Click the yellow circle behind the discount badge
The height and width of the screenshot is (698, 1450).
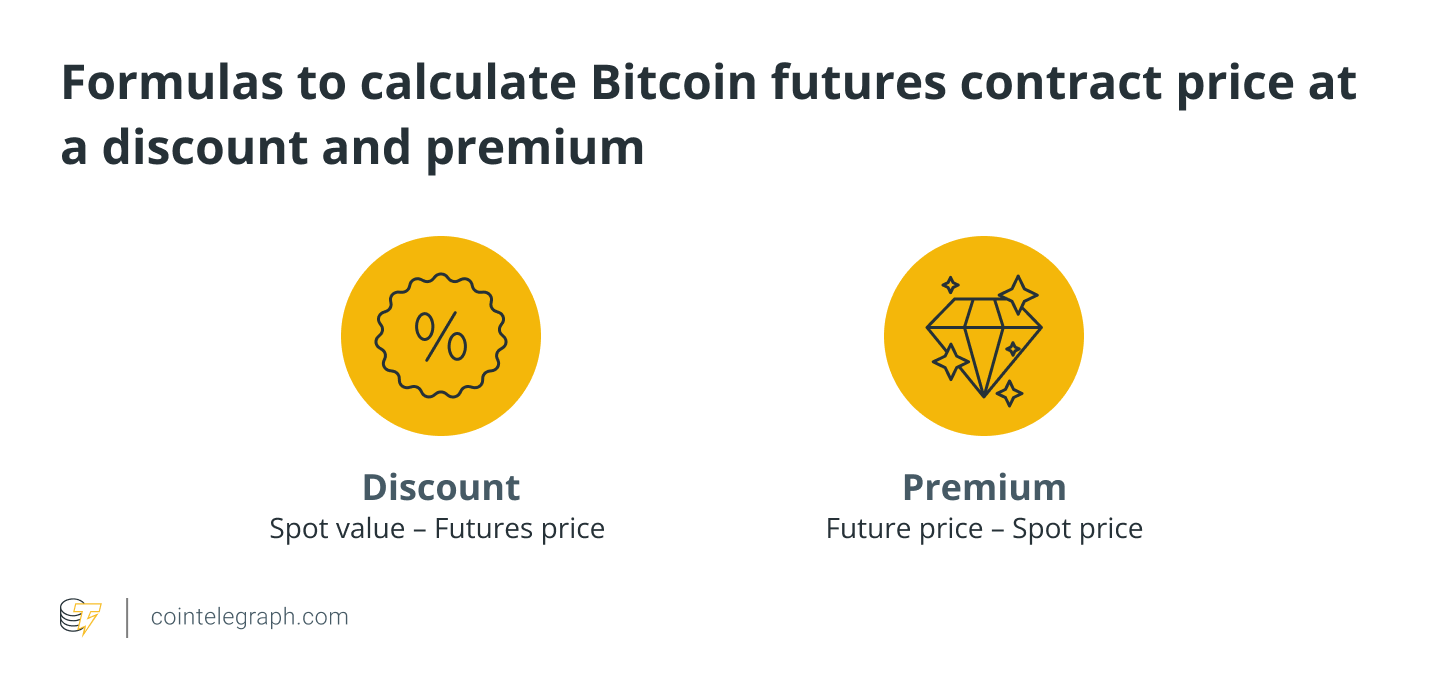(440, 336)
